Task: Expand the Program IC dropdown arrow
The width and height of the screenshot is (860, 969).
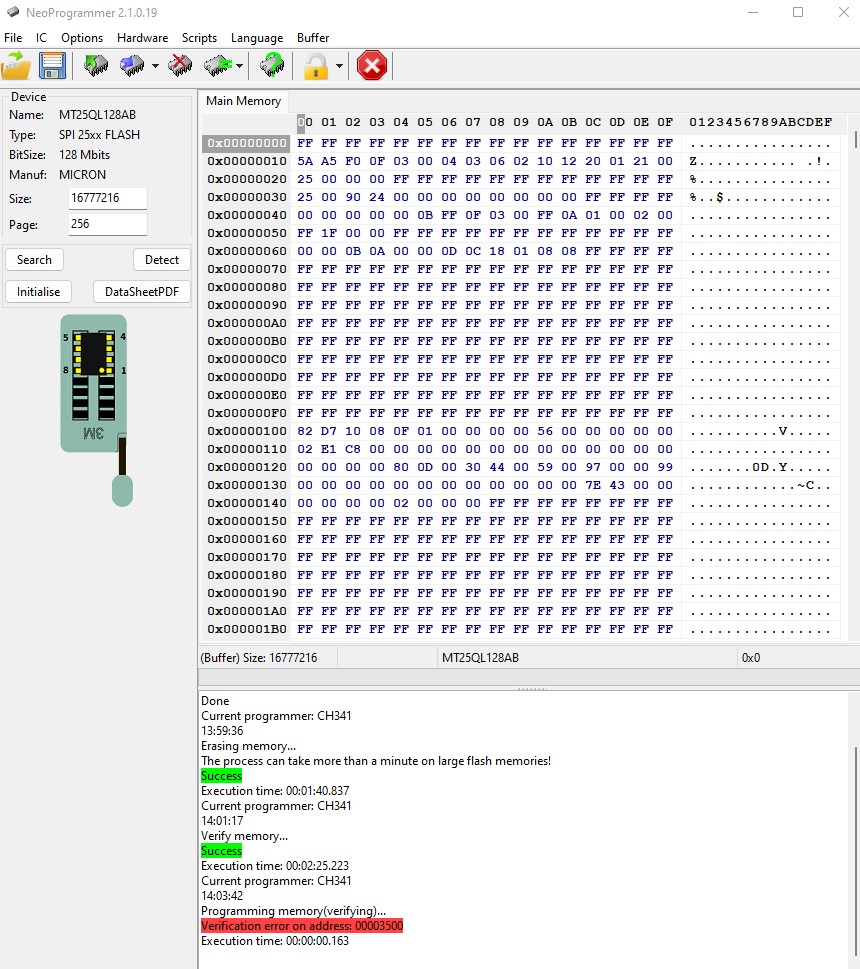Action: 155,67
